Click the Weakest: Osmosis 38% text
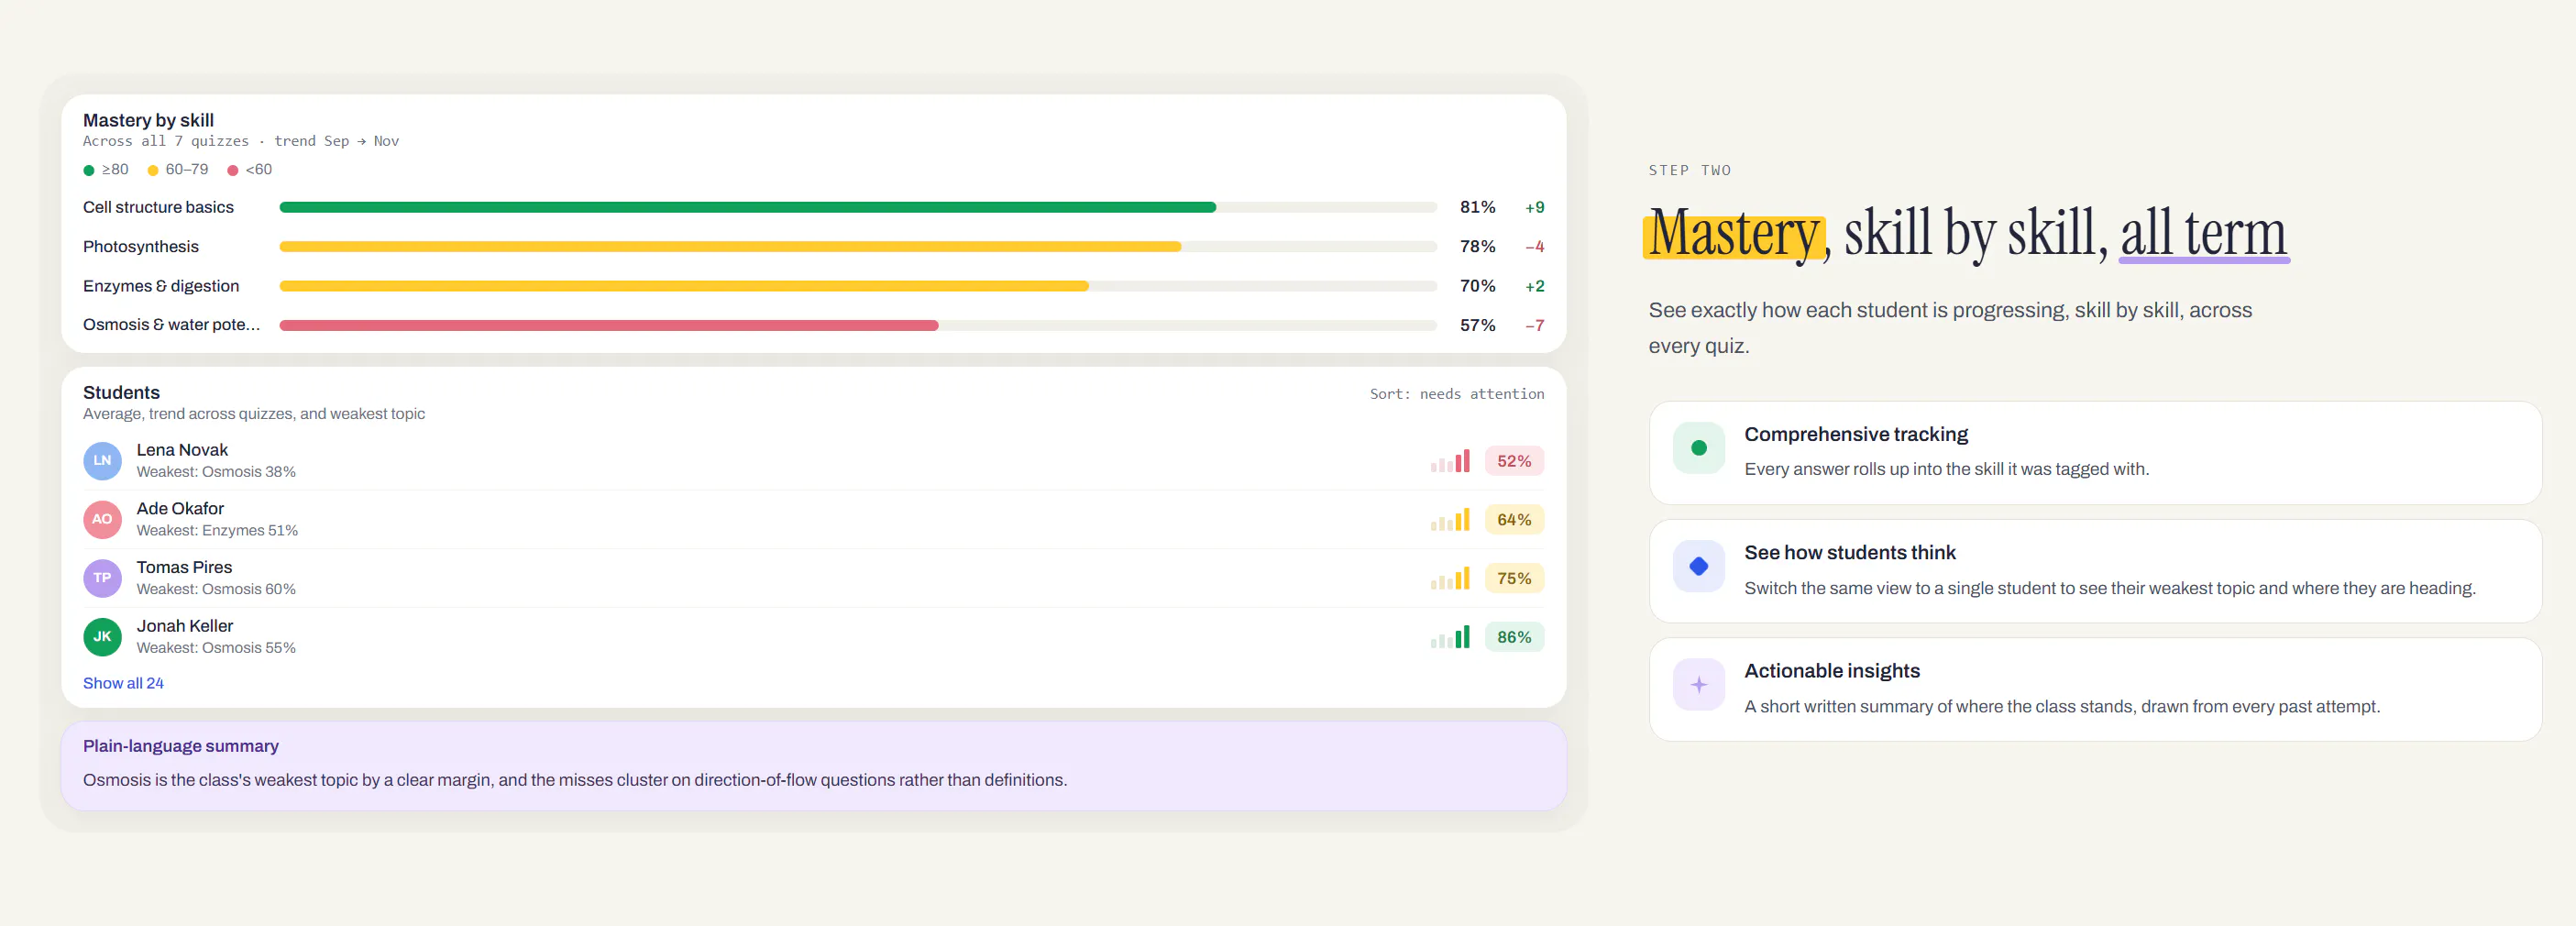 (216, 472)
